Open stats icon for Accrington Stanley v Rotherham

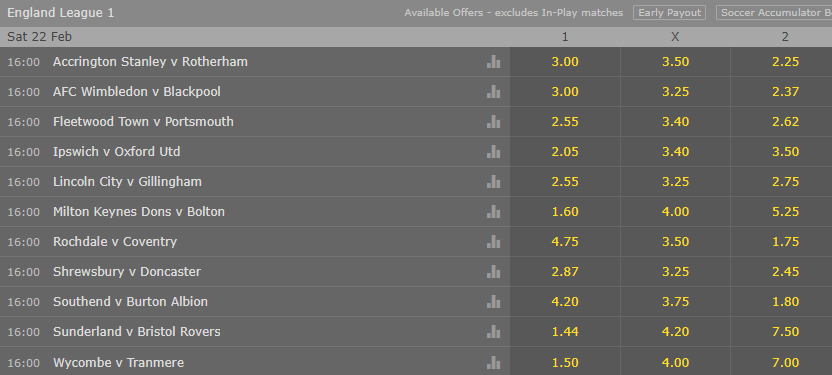(x=493, y=62)
